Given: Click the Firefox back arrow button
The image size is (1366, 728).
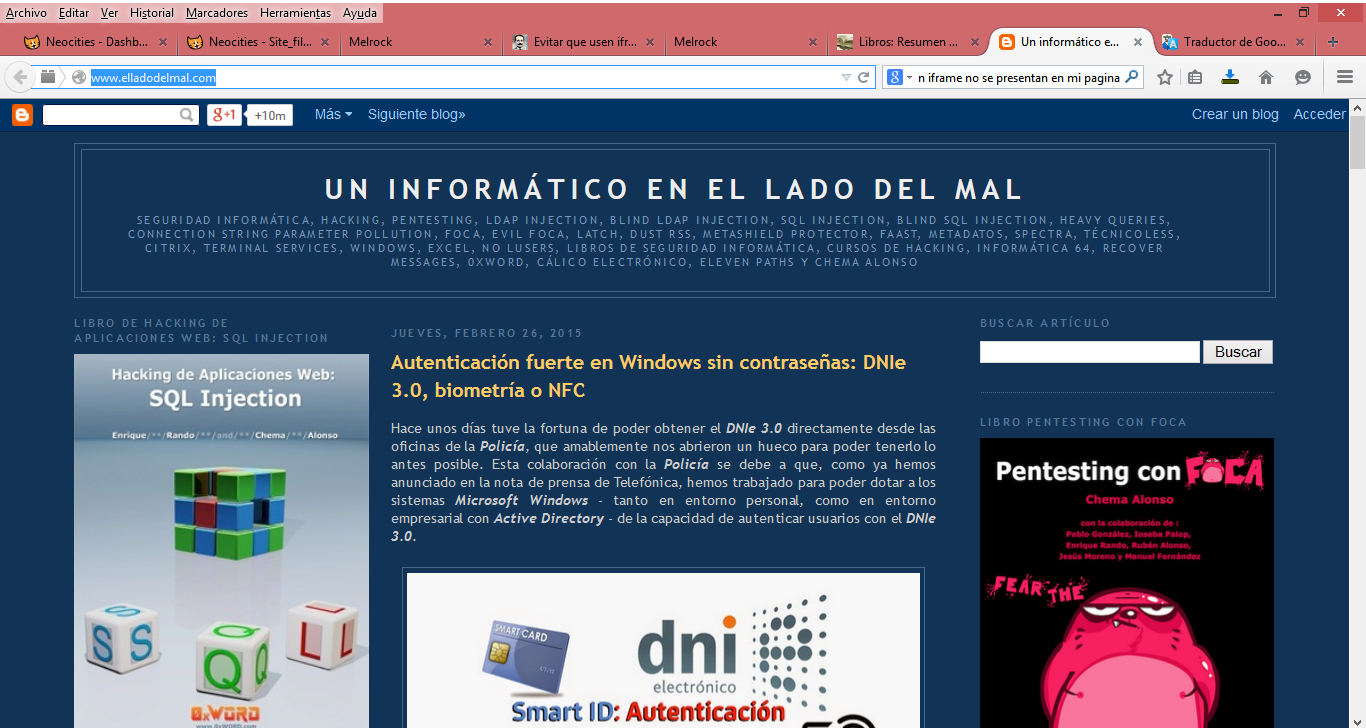Looking at the screenshot, I should (x=20, y=77).
